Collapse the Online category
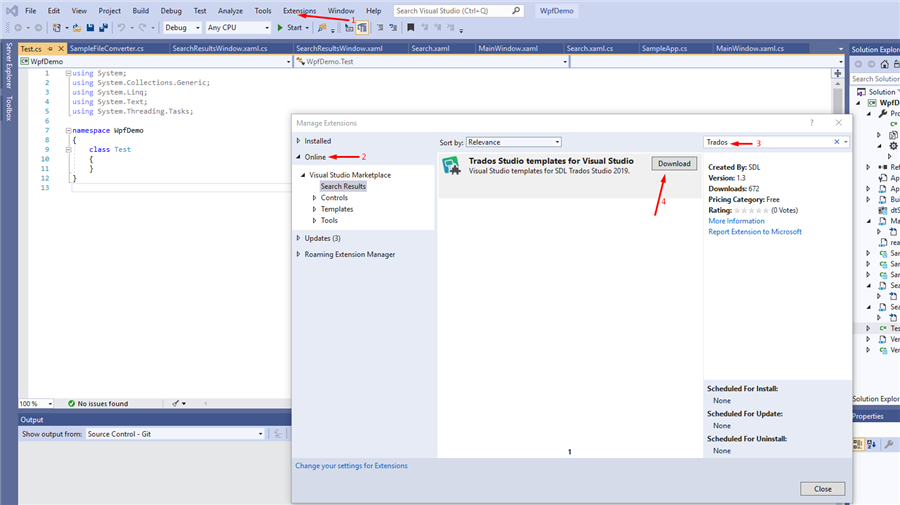 point(298,157)
